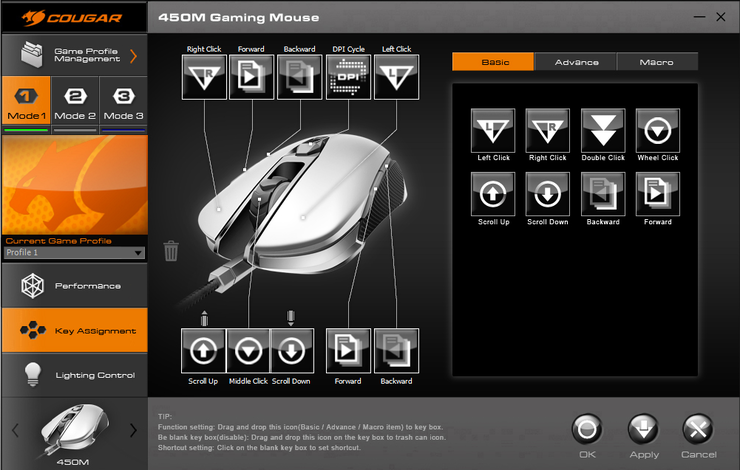Open the Lighting Control section
This screenshot has width=740, height=470.
(74, 375)
